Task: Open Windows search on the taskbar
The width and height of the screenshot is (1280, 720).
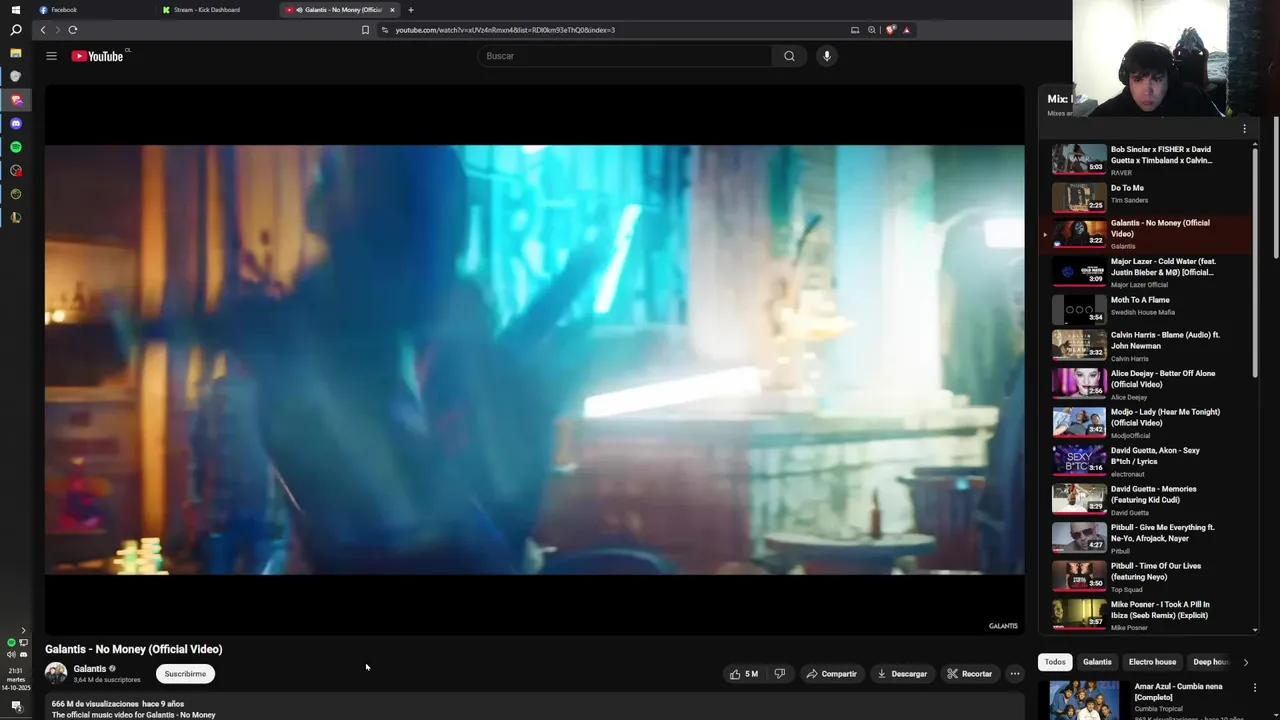Action: (x=16, y=30)
